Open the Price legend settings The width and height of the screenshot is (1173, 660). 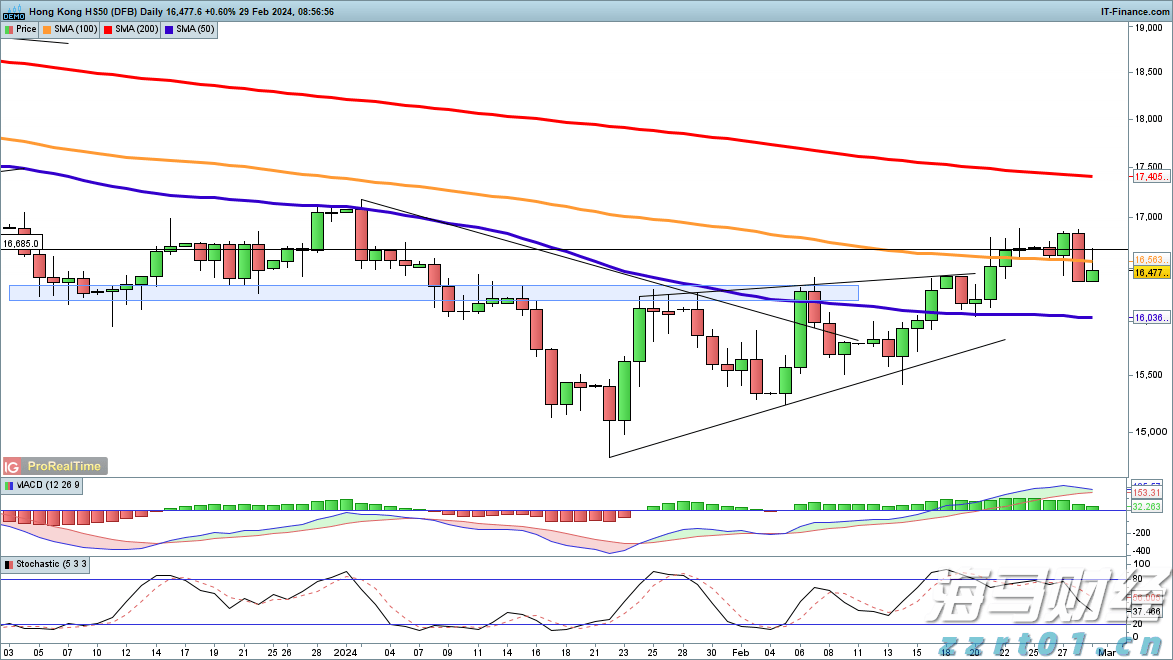[26, 30]
